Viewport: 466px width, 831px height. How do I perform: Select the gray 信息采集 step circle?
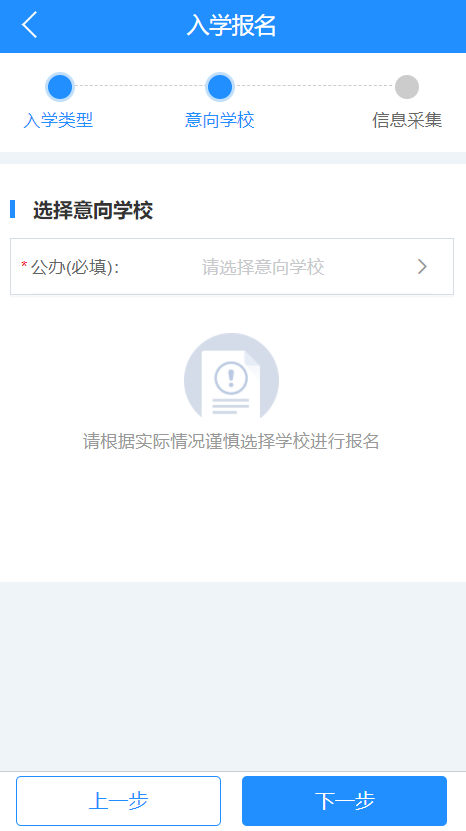[407, 87]
